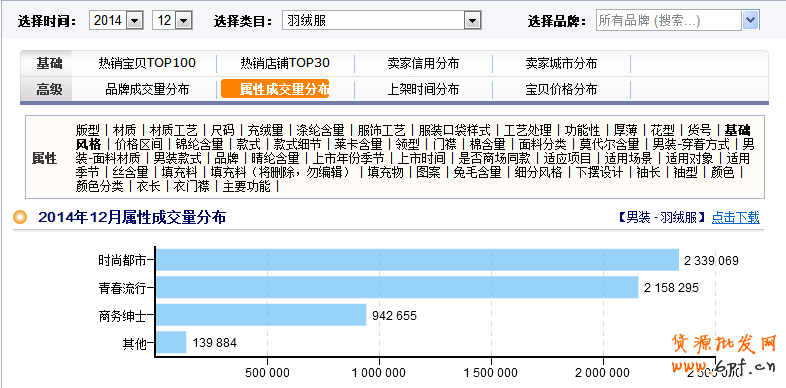The width and height of the screenshot is (786, 388).
Task: Open the month 12 dropdown
Action: pos(172,21)
